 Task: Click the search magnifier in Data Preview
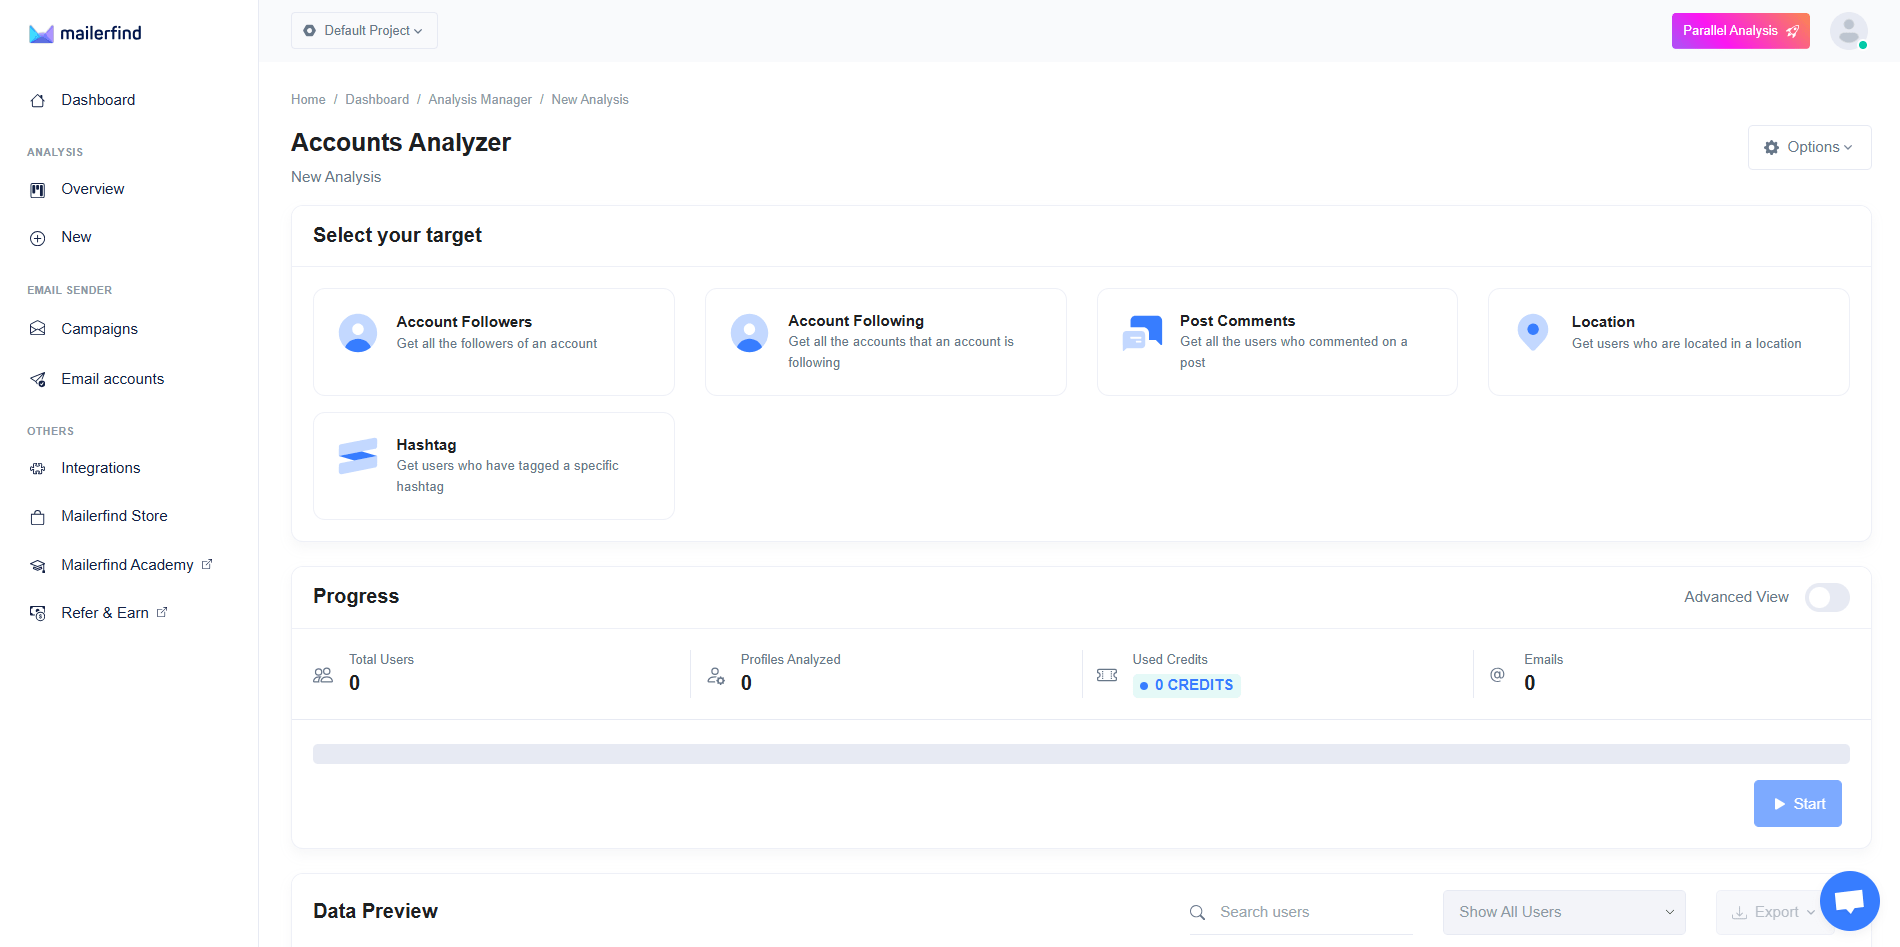[x=1197, y=912]
